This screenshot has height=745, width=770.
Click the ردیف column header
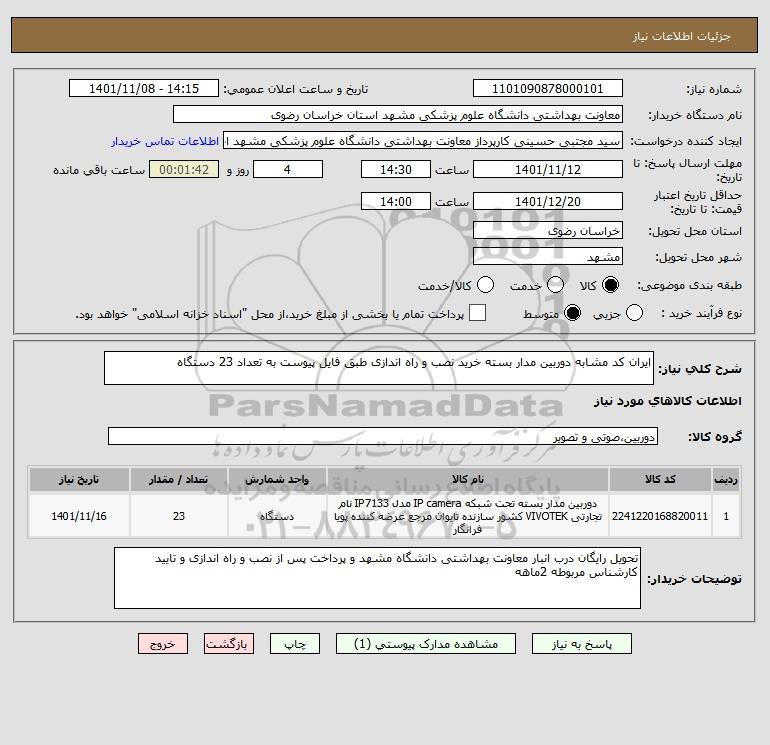tap(726, 479)
